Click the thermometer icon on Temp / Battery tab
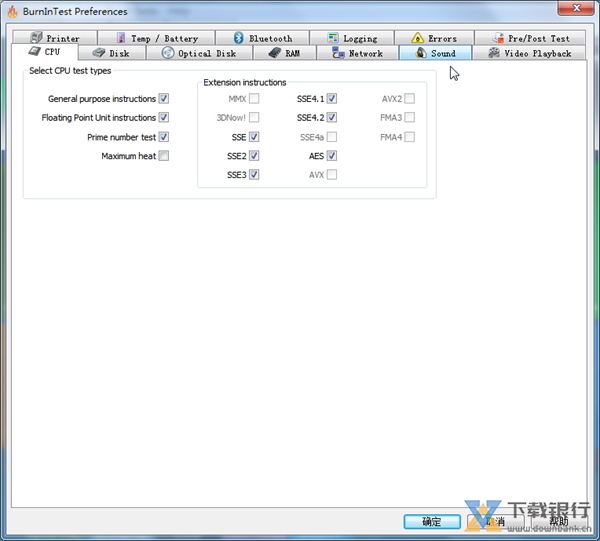The width and height of the screenshot is (600, 541). (121, 38)
